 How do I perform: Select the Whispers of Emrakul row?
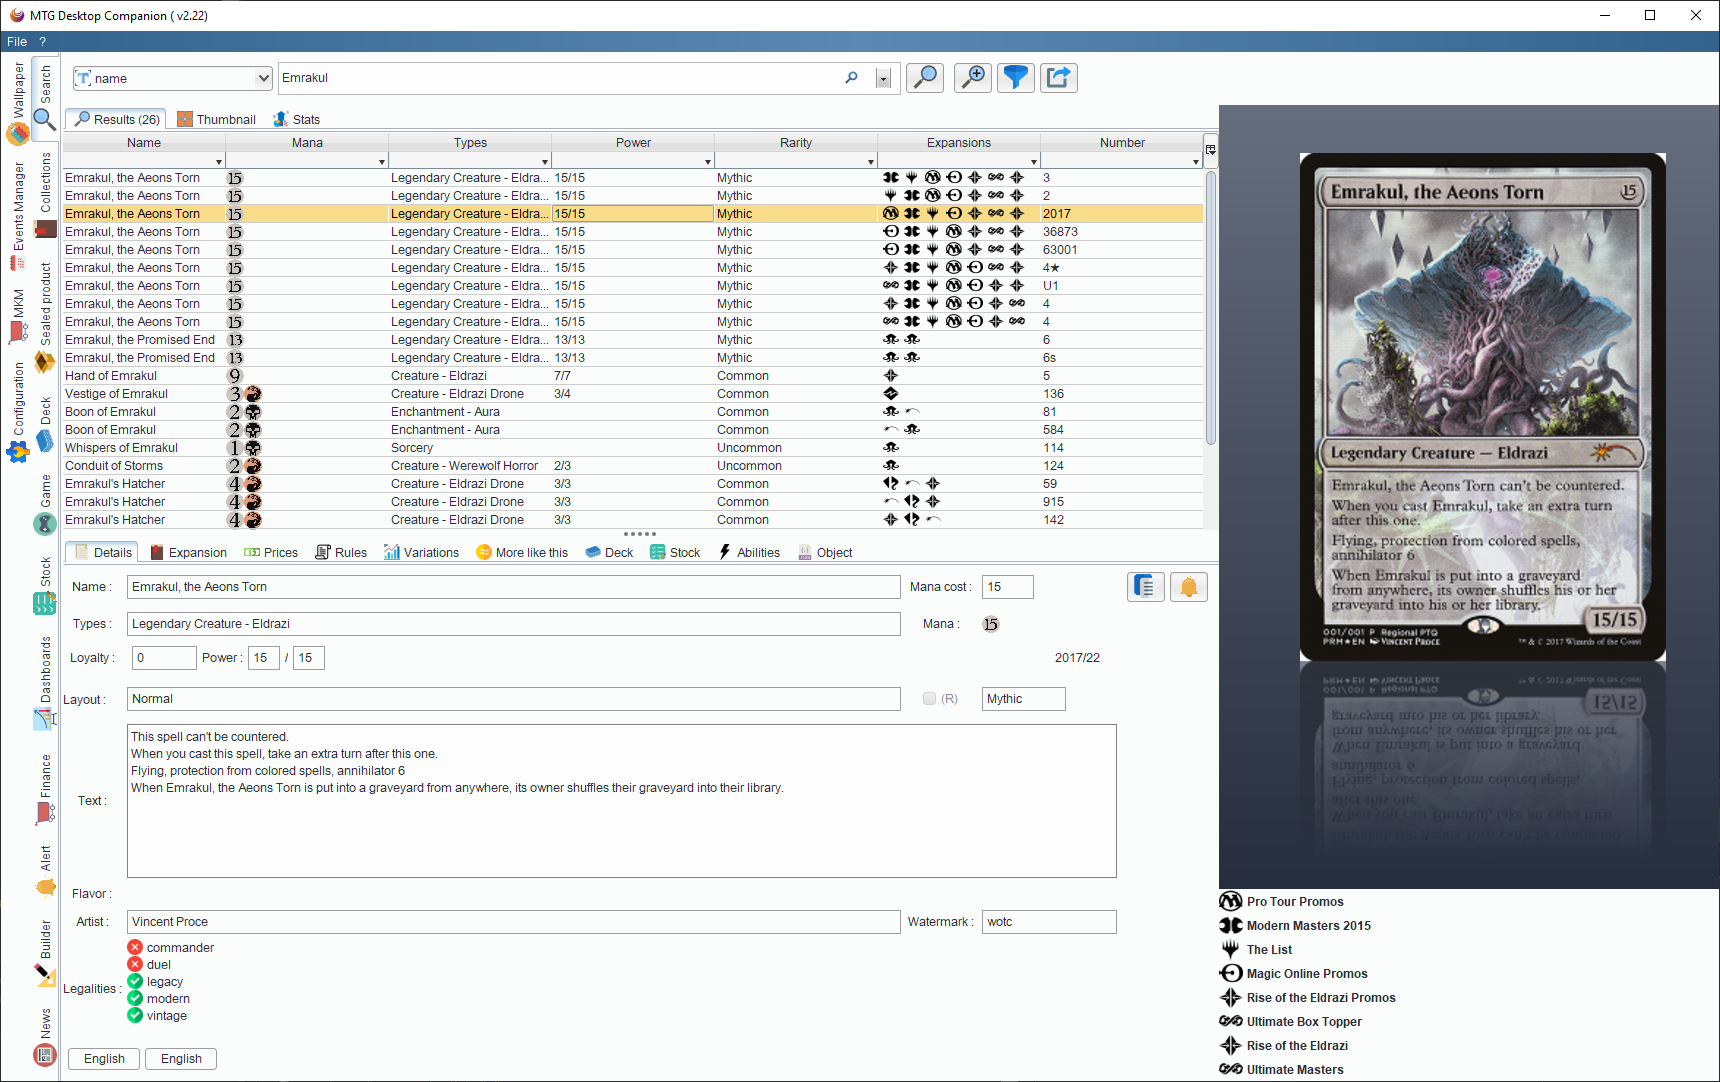(633, 448)
